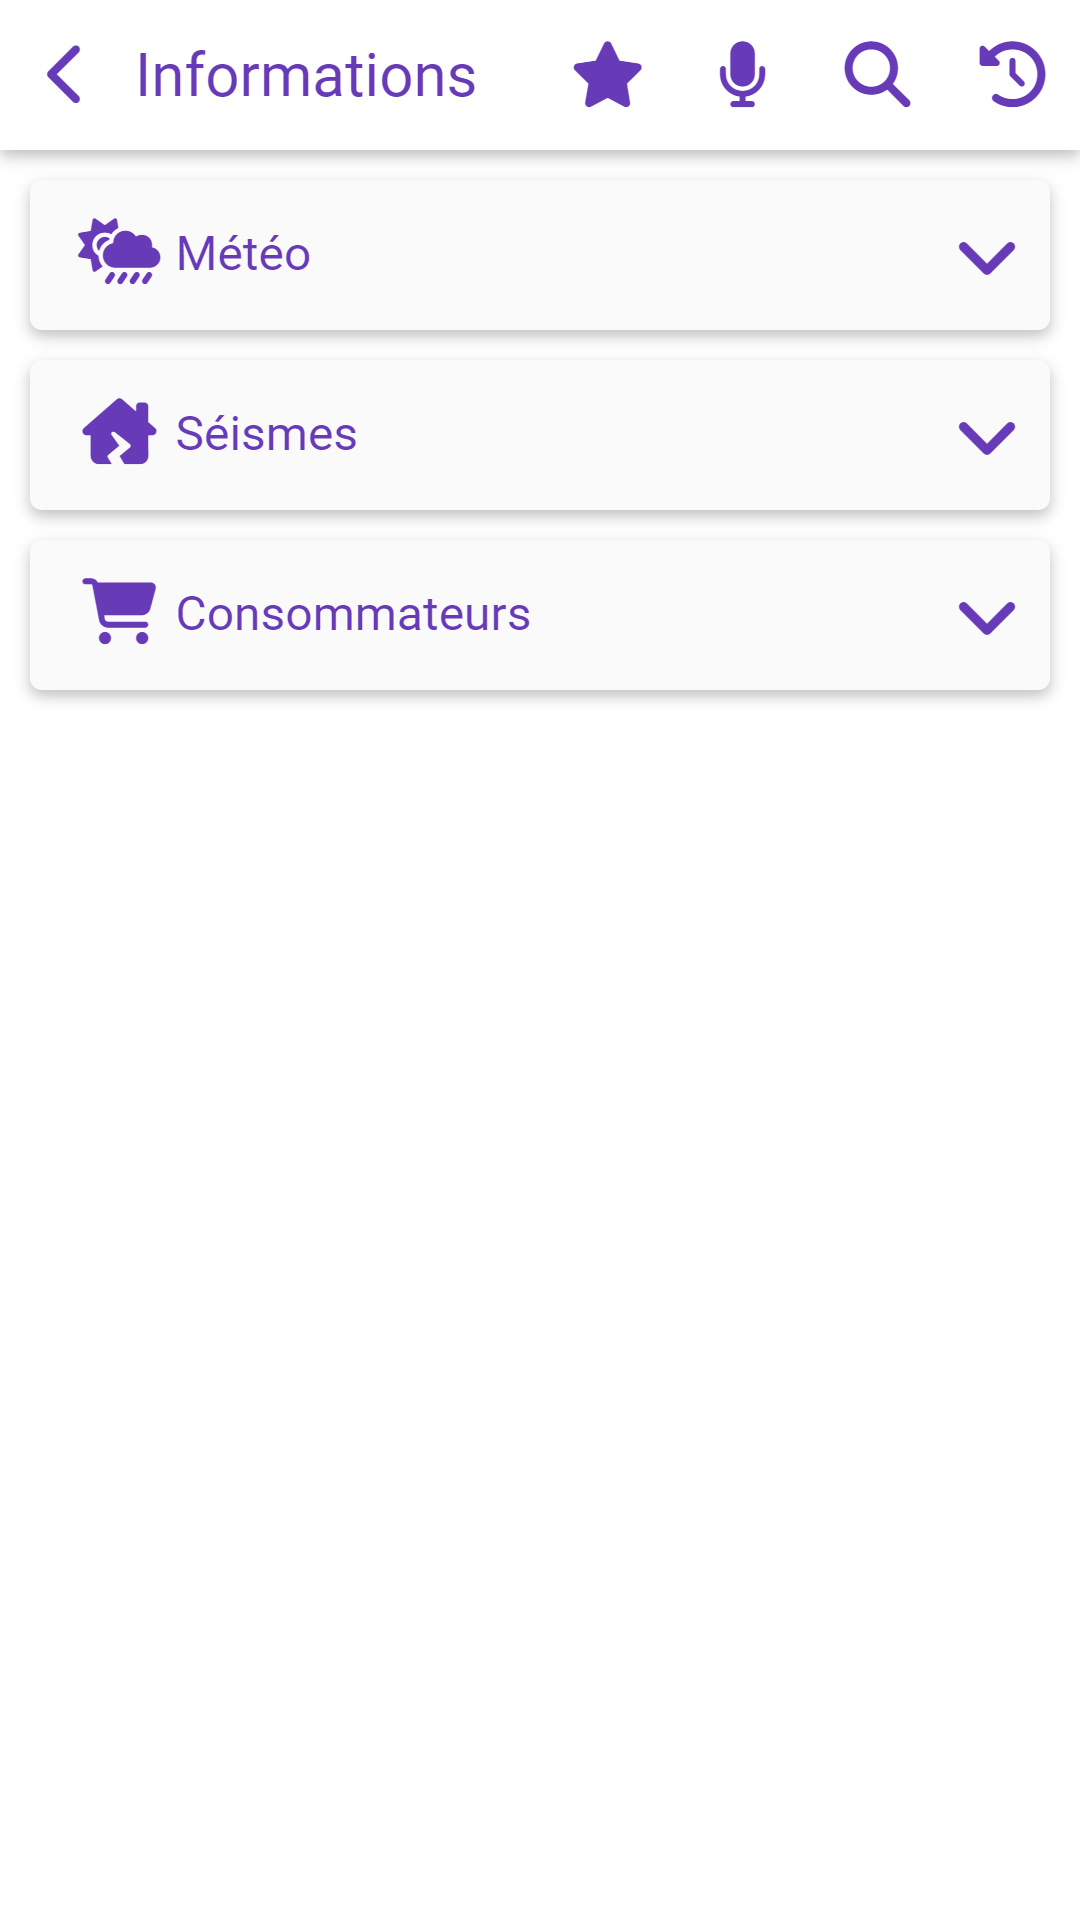Click the cracked house Séismes icon
Image resolution: width=1080 pixels, height=1920 pixels.
coord(119,433)
